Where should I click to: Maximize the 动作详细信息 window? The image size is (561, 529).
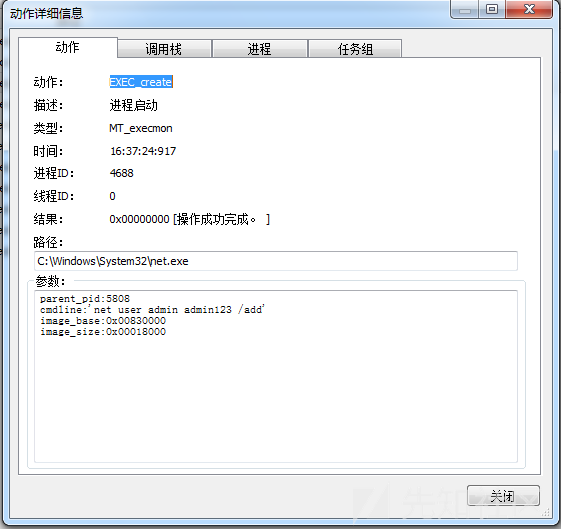[x=492, y=9]
